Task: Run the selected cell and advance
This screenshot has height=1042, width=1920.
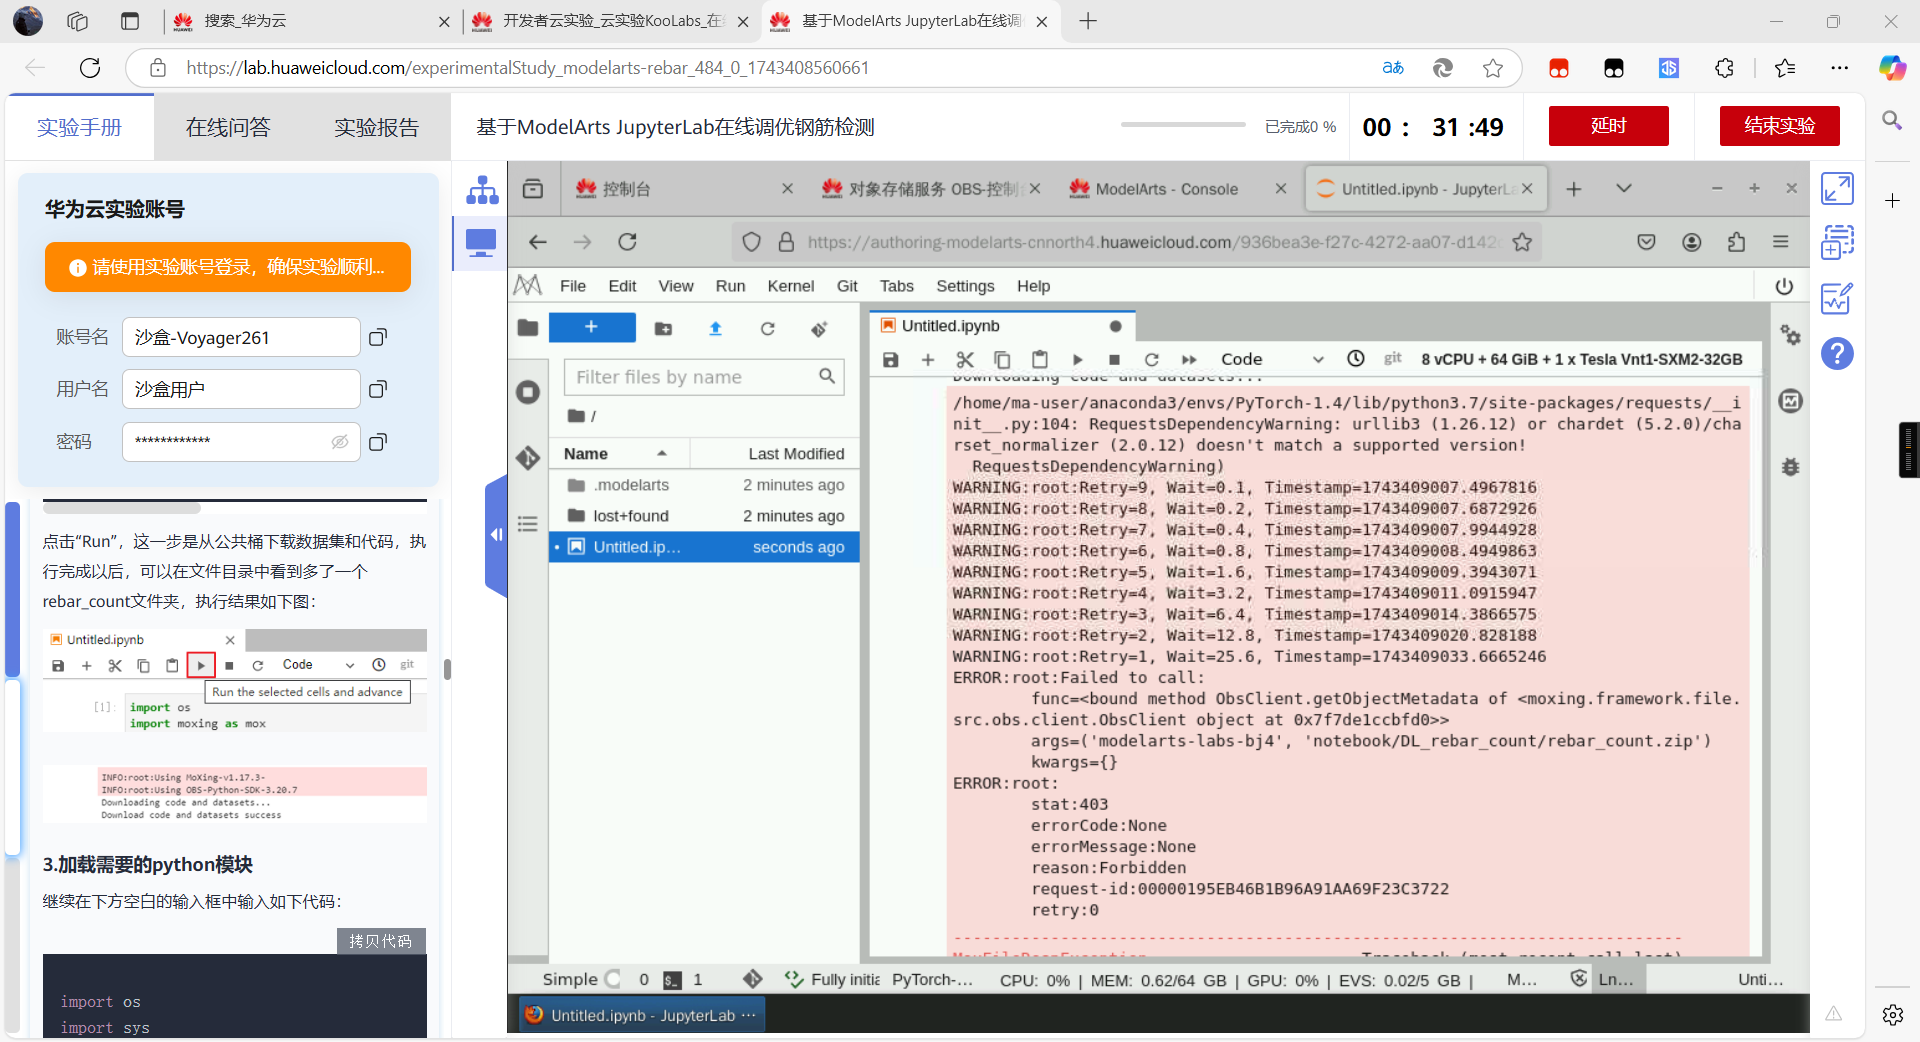Action: point(1077,359)
